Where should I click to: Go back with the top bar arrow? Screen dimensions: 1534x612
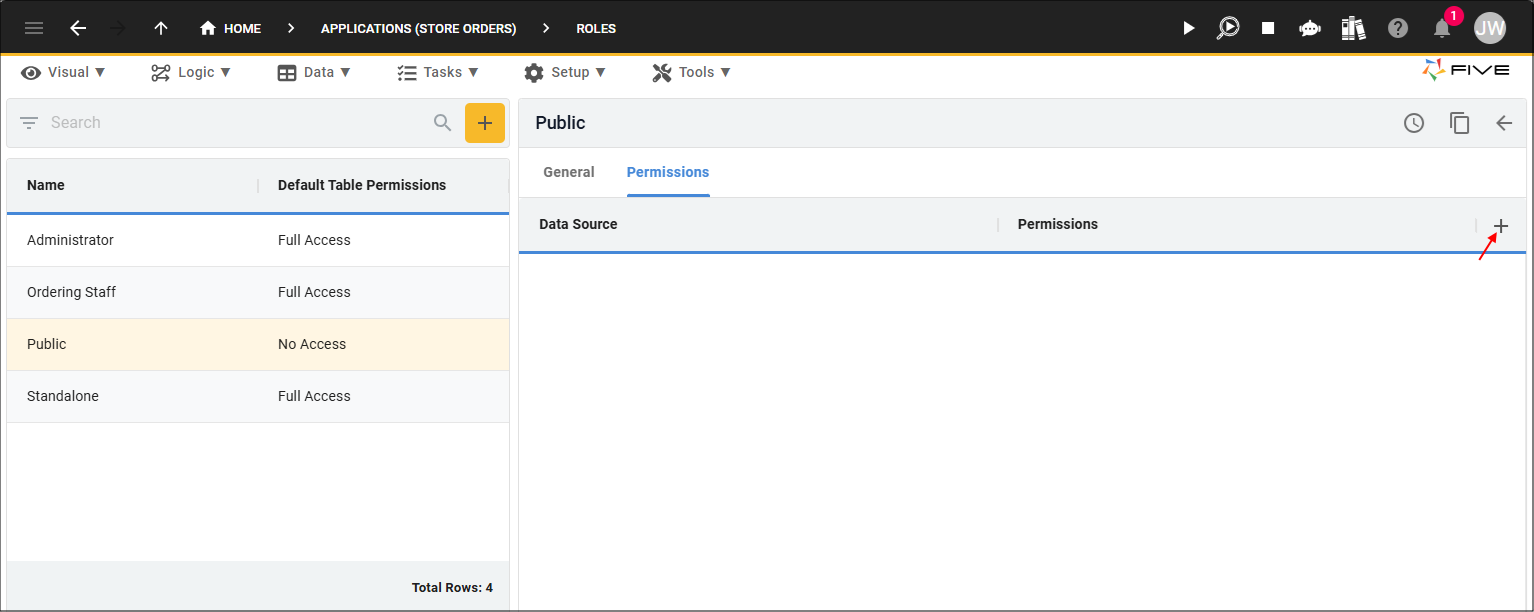[x=78, y=28]
